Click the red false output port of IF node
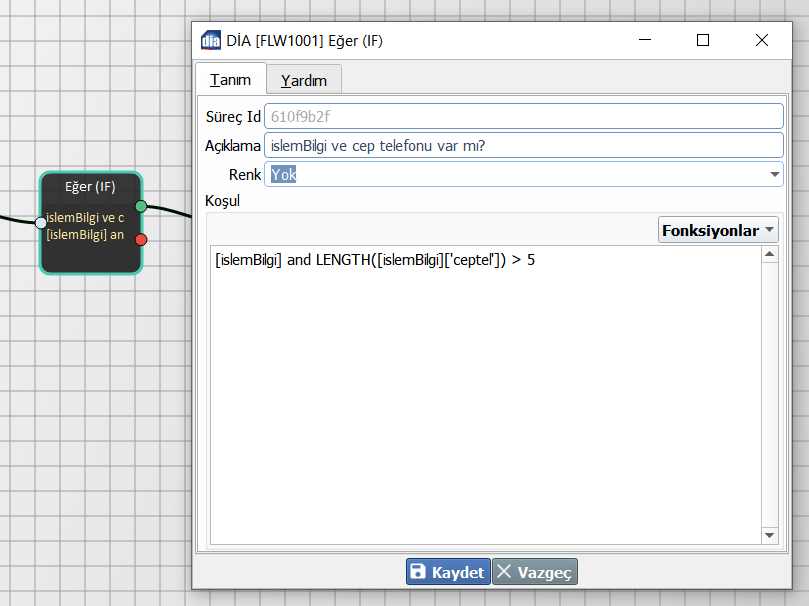The height and width of the screenshot is (606, 809). pos(141,239)
